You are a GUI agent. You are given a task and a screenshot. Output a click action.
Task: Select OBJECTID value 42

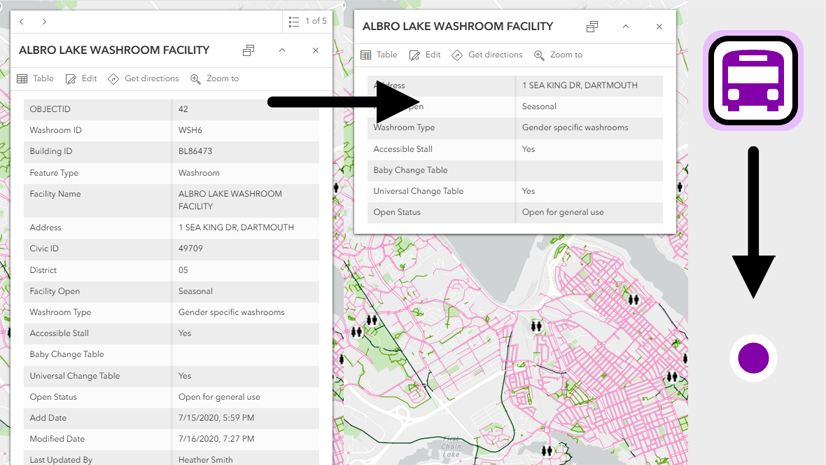[x=183, y=109]
